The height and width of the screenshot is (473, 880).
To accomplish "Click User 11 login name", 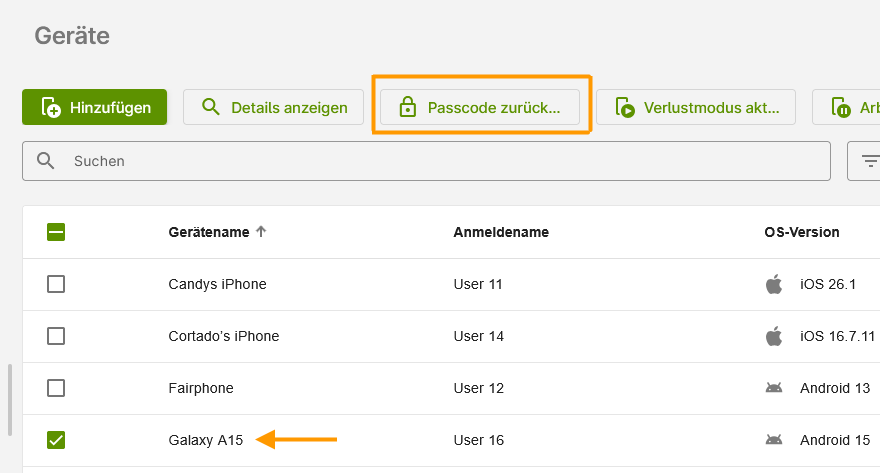I will coord(478,284).
